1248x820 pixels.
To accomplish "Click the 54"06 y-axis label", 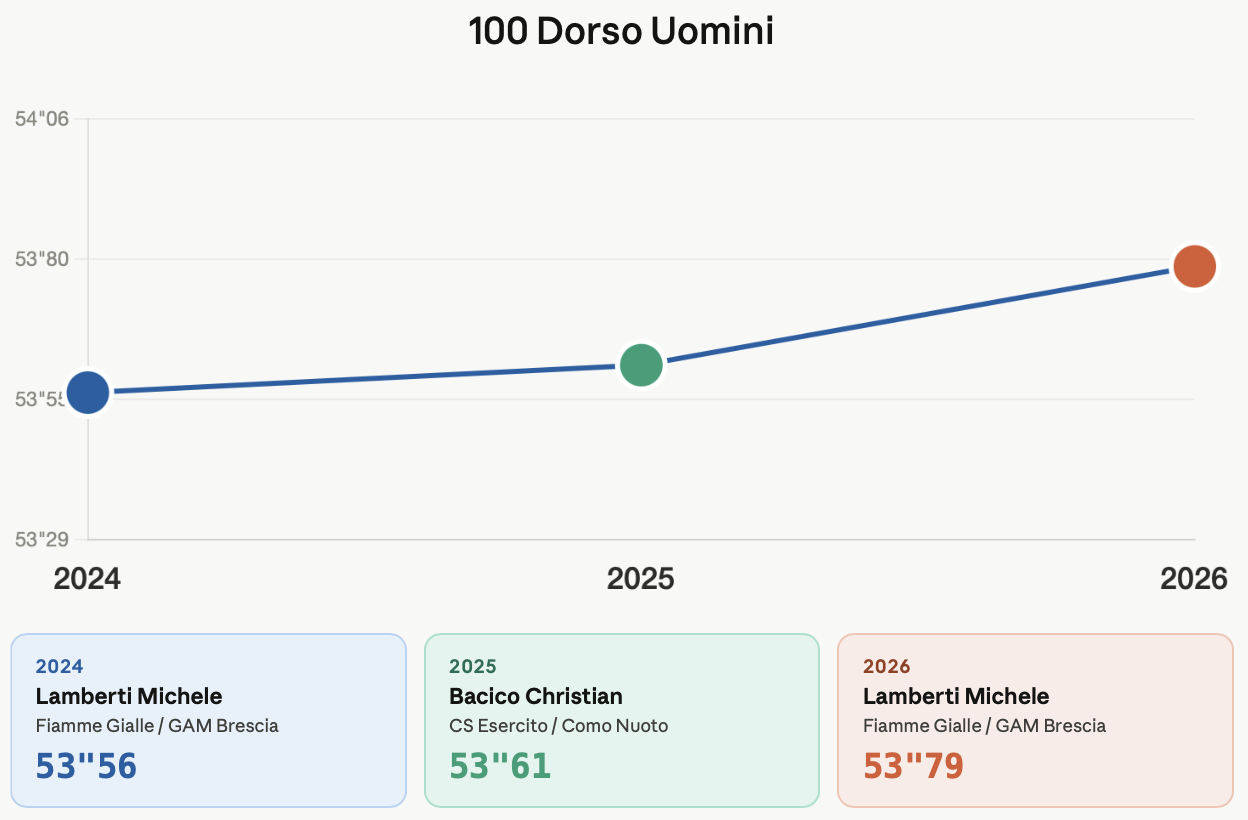I will (42, 119).
